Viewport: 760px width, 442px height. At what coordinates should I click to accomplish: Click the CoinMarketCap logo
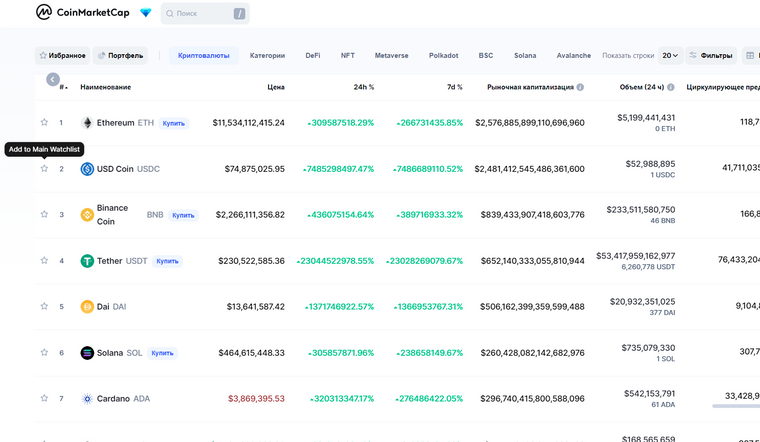click(x=83, y=12)
